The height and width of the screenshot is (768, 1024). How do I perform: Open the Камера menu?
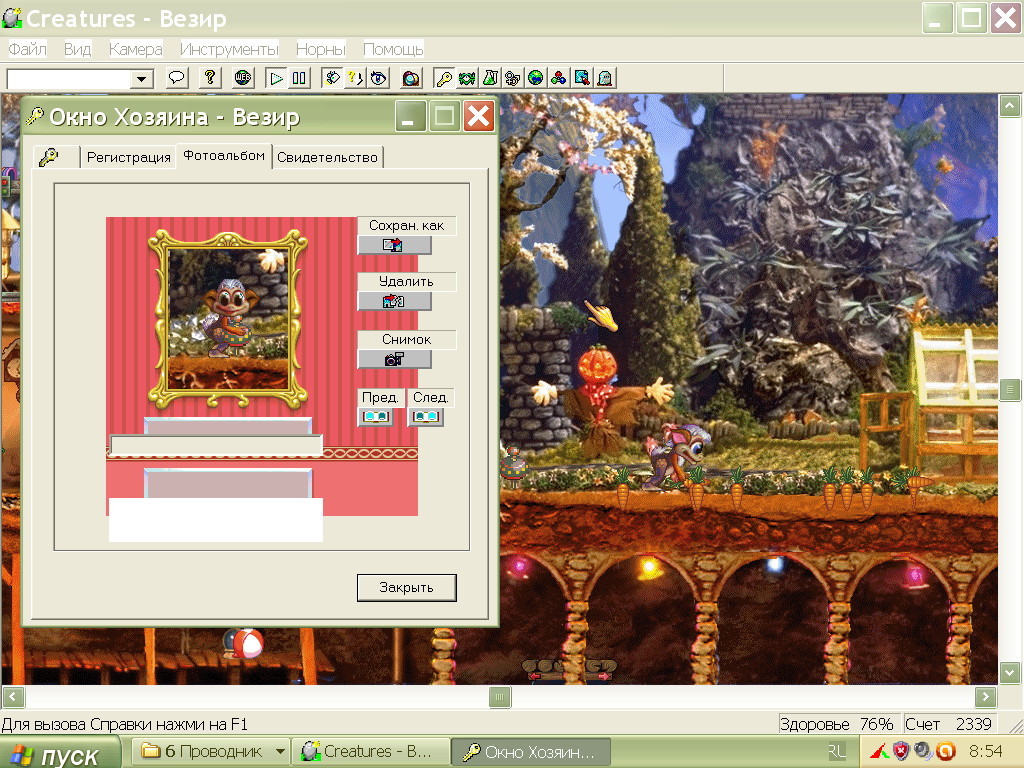135,49
